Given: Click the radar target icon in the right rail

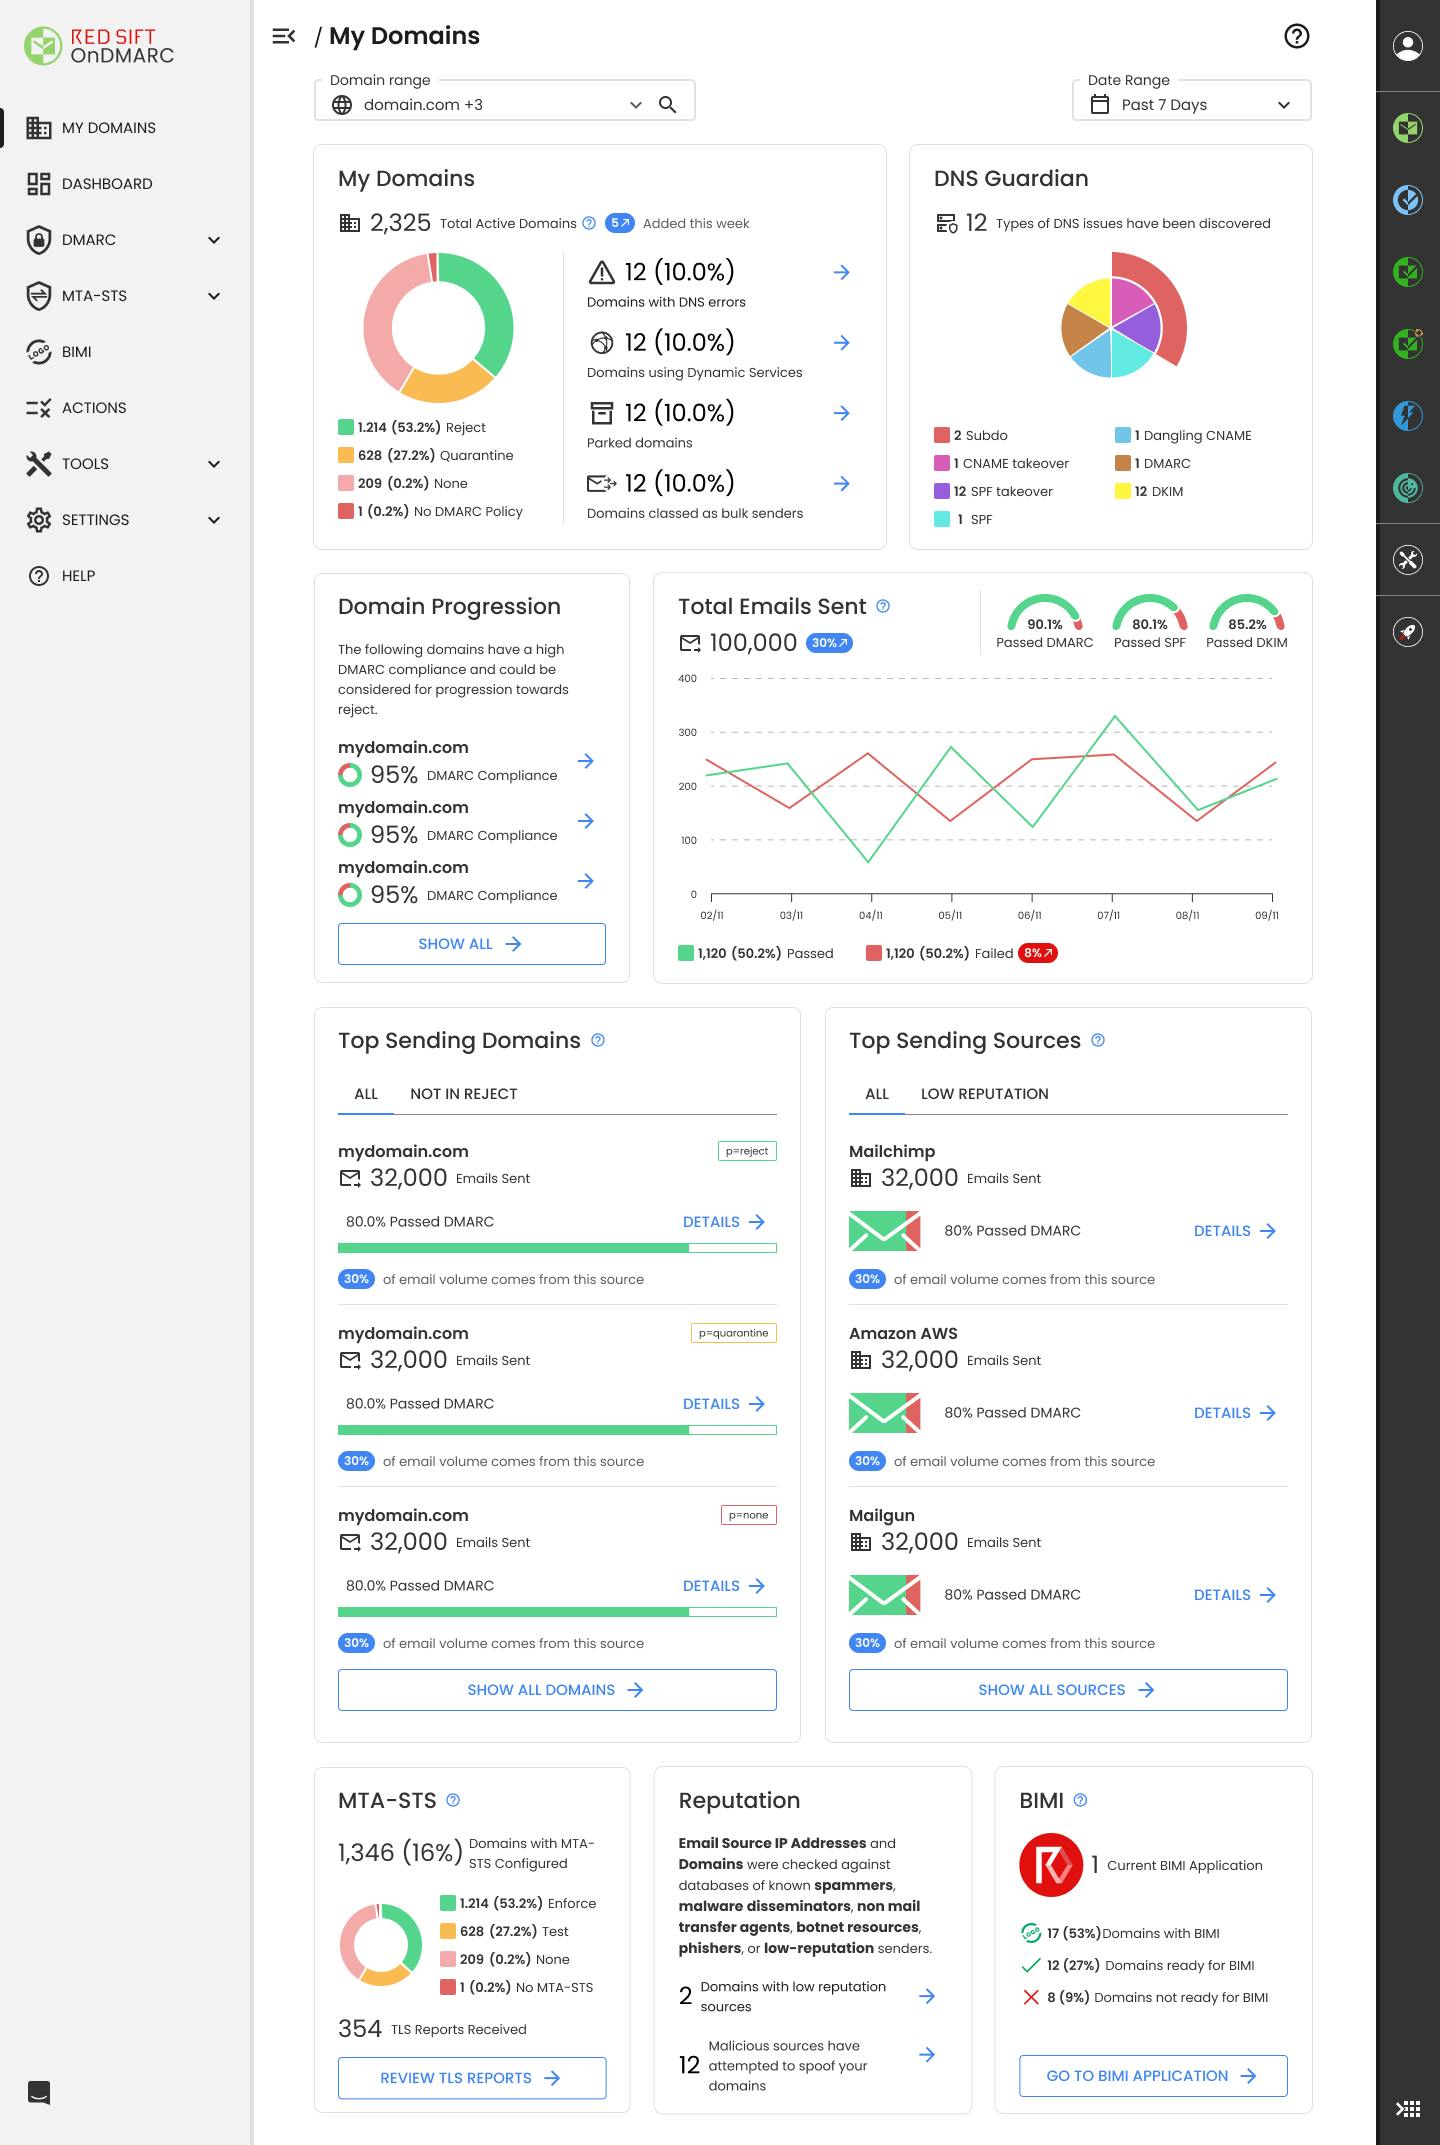Looking at the screenshot, I should tap(1408, 488).
